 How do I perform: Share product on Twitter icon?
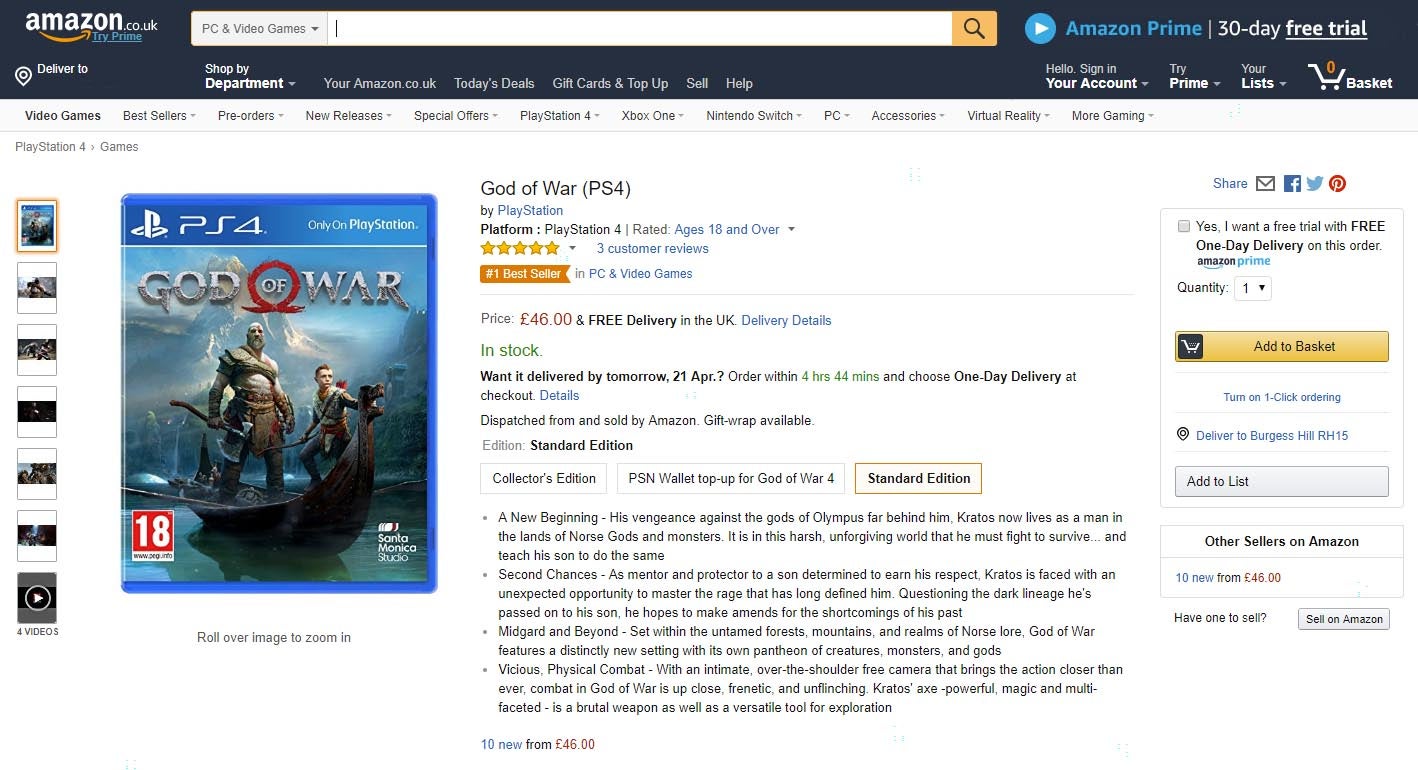1315,184
